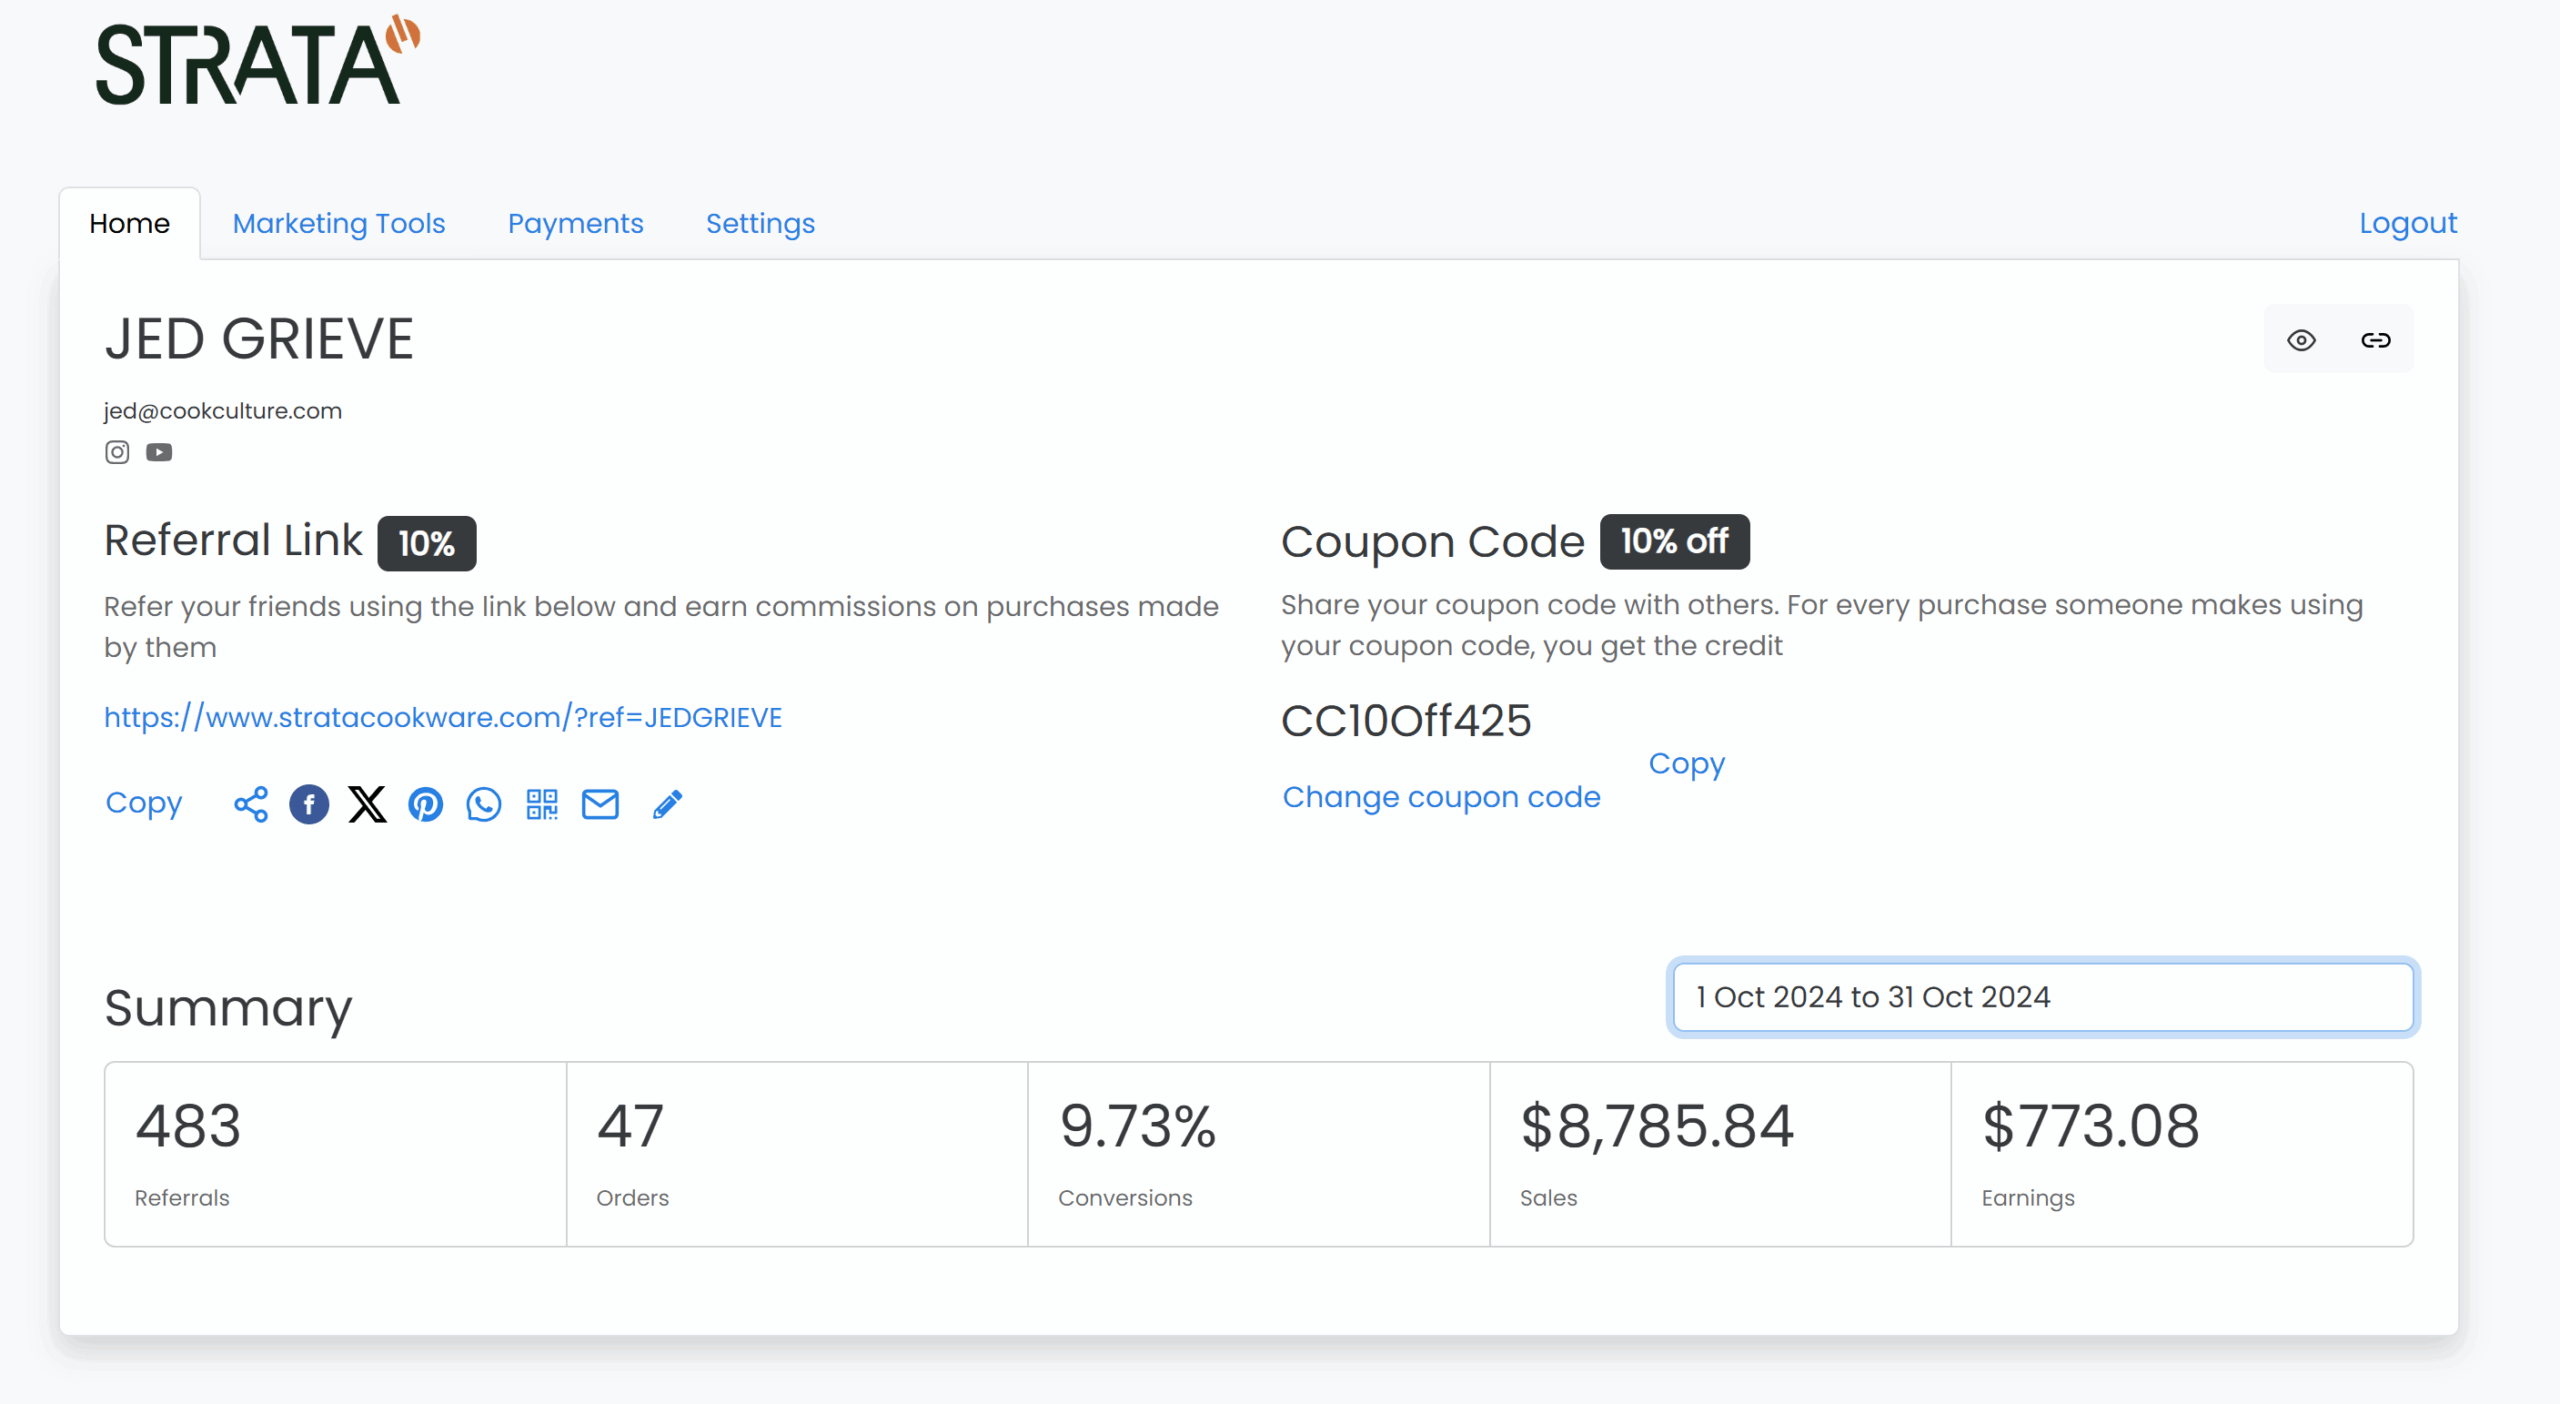The image size is (2560, 1404).
Task: Click the Referral Link heading
Action: pyautogui.click(x=233, y=541)
